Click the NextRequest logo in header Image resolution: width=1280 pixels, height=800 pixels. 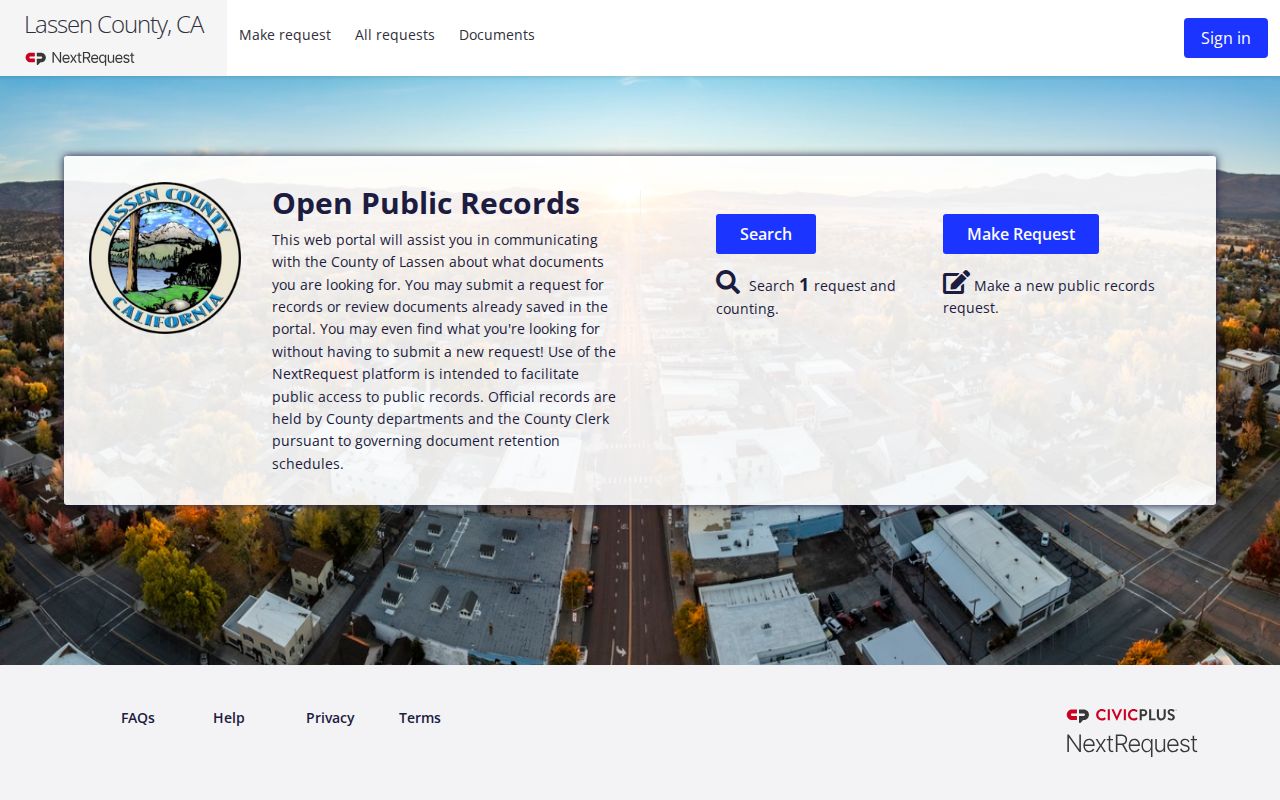[x=80, y=58]
